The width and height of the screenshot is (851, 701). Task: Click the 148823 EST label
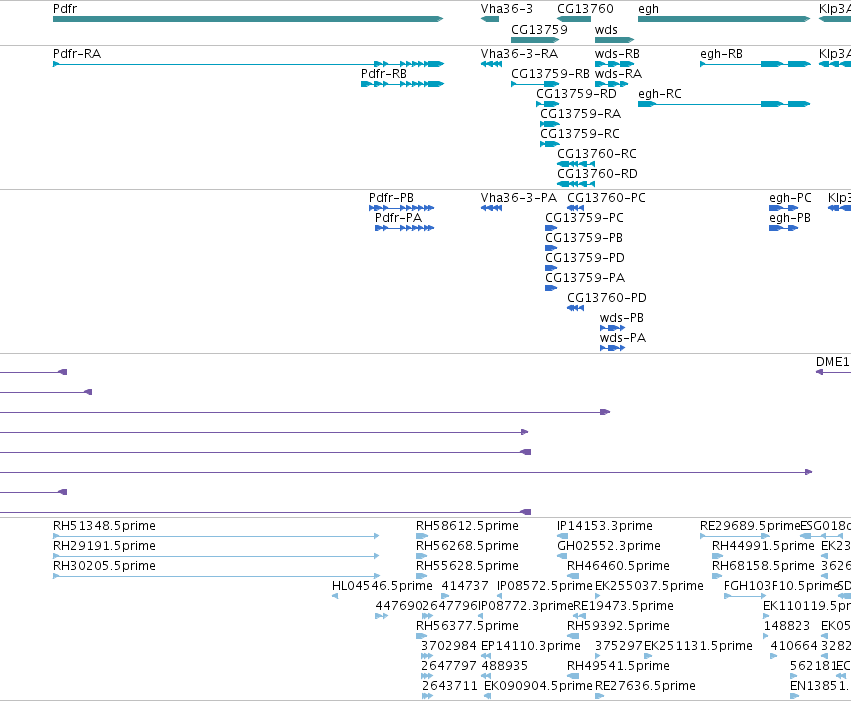(x=786, y=627)
